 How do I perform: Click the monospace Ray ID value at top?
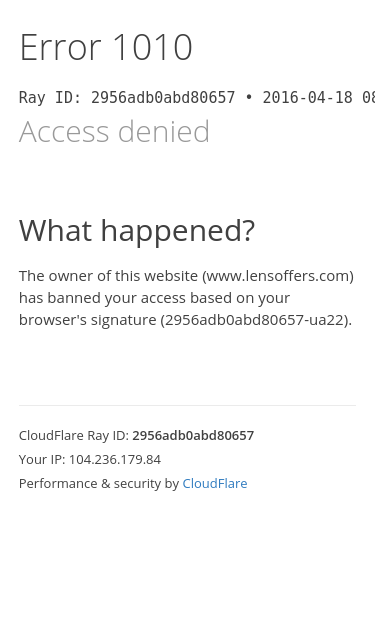[163, 98]
